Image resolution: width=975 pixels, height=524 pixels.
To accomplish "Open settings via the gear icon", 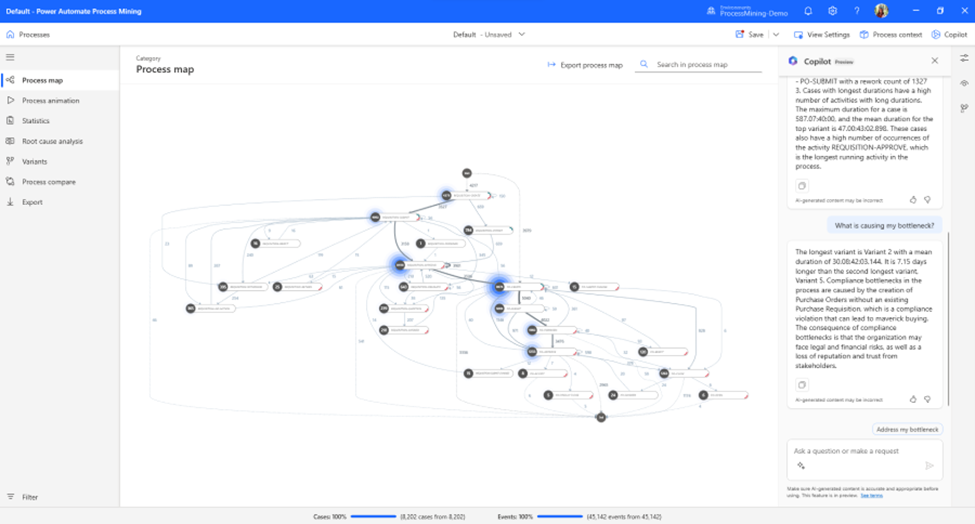I will pos(833,10).
